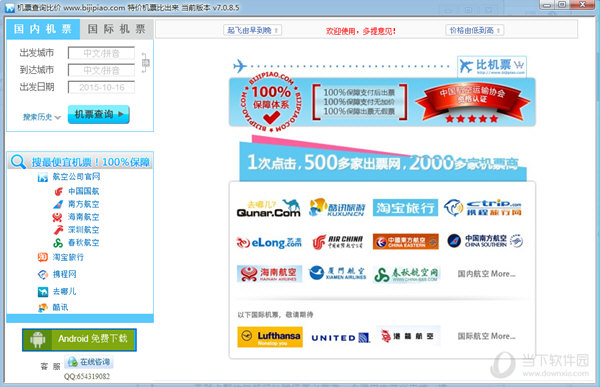Click the 机票查询 search button
This screenshot has height=387, width=600.
pos(99,114)
